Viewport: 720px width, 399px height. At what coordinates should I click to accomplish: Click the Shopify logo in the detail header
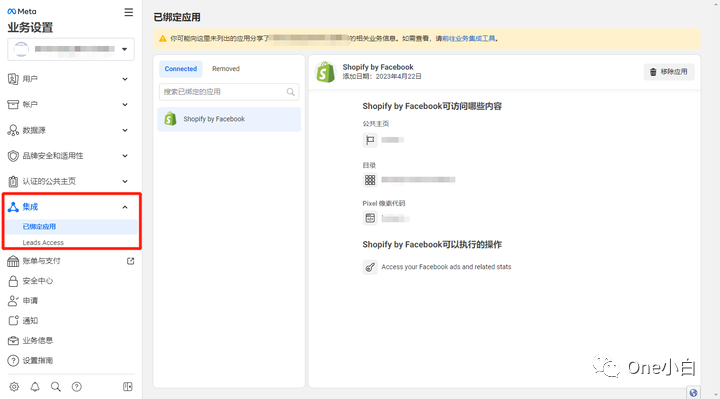click(x=326, y=72)
